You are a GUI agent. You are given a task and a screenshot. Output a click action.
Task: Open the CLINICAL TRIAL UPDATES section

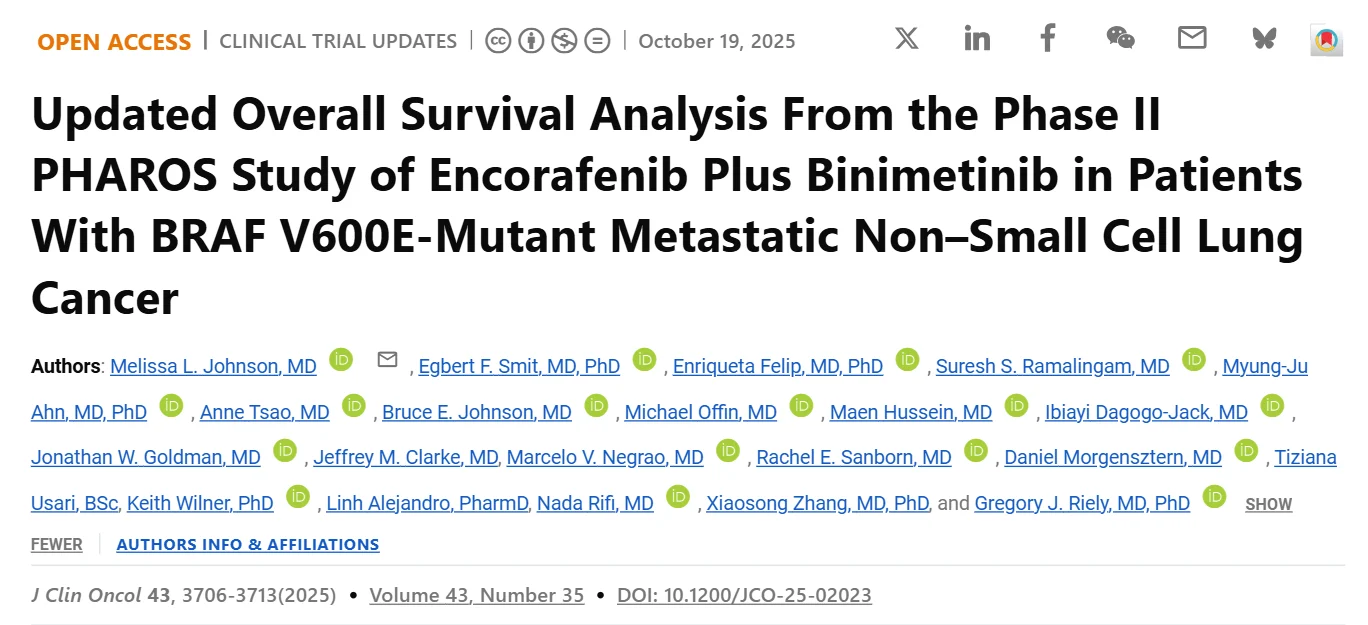338,41
